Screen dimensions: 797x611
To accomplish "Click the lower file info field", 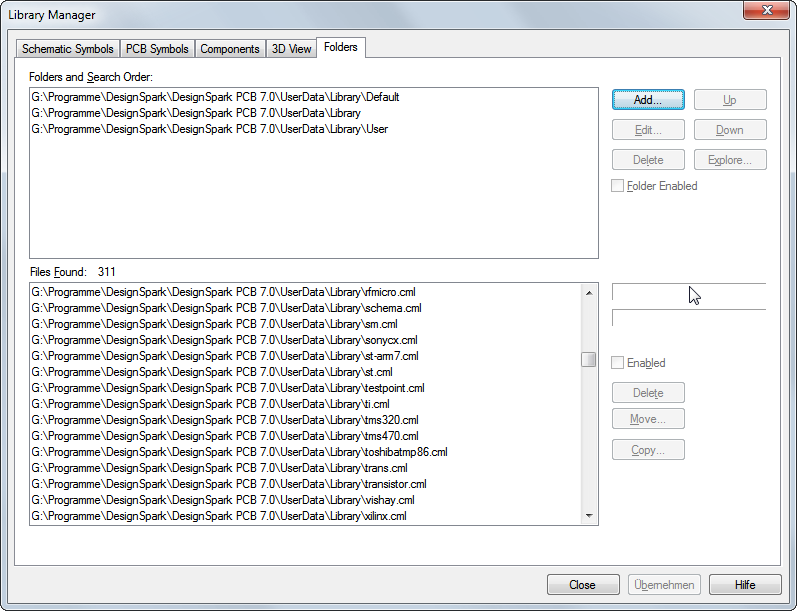I will (x=689, y=318).
